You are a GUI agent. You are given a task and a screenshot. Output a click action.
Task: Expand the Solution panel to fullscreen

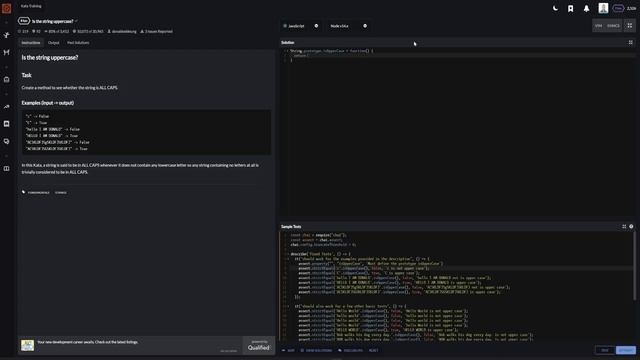pyautogui.click(x=631, y=42)
